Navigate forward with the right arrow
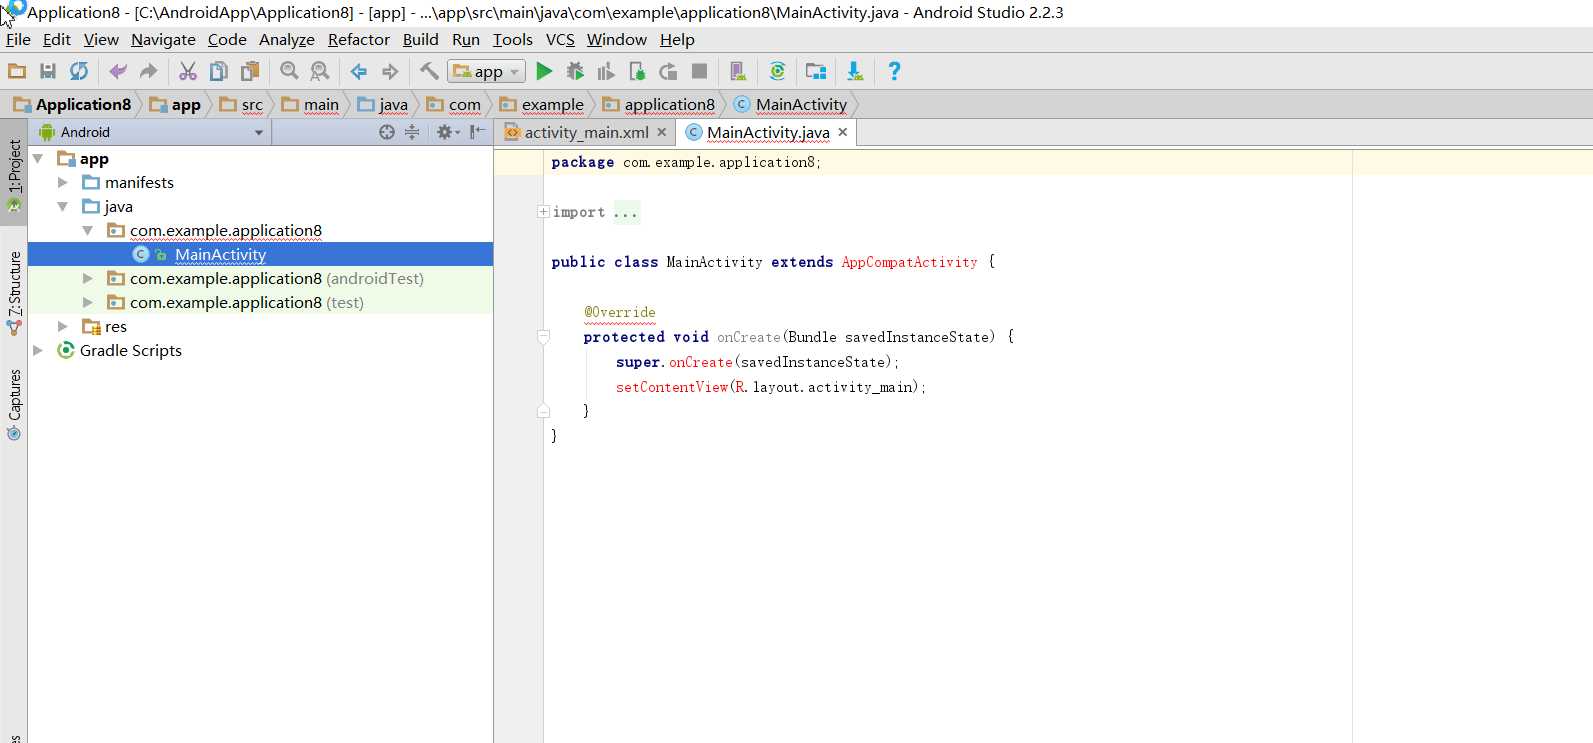Viewport: 1593px width, 743px height. 391,71
